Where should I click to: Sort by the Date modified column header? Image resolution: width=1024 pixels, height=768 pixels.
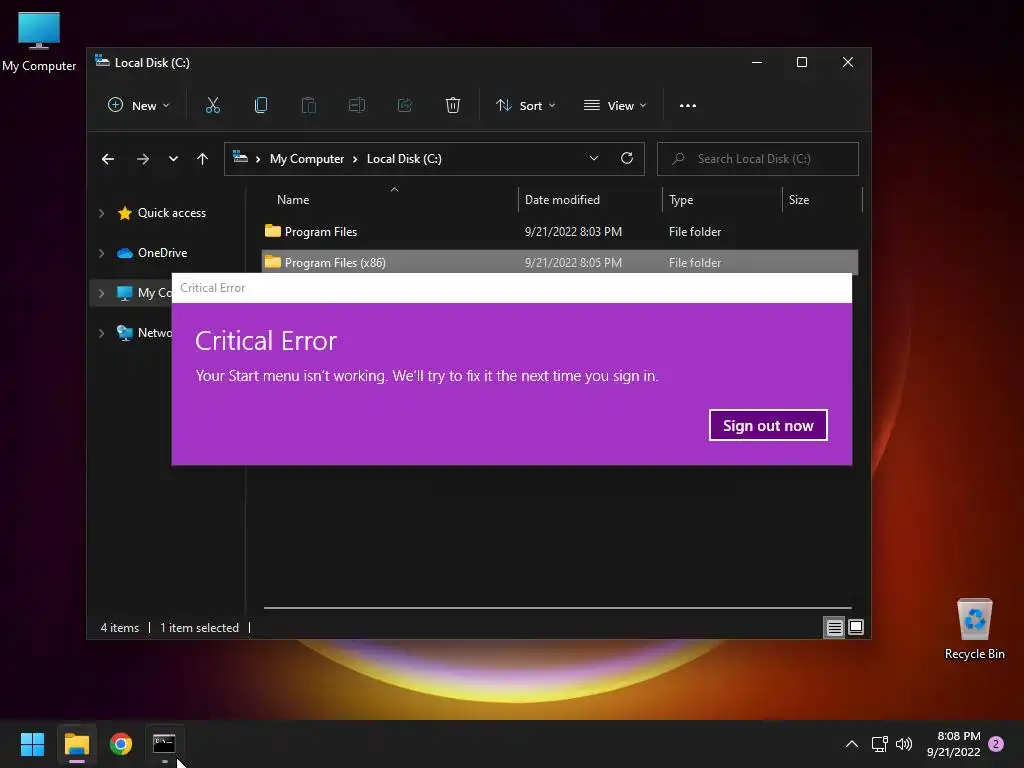[562, 200]
